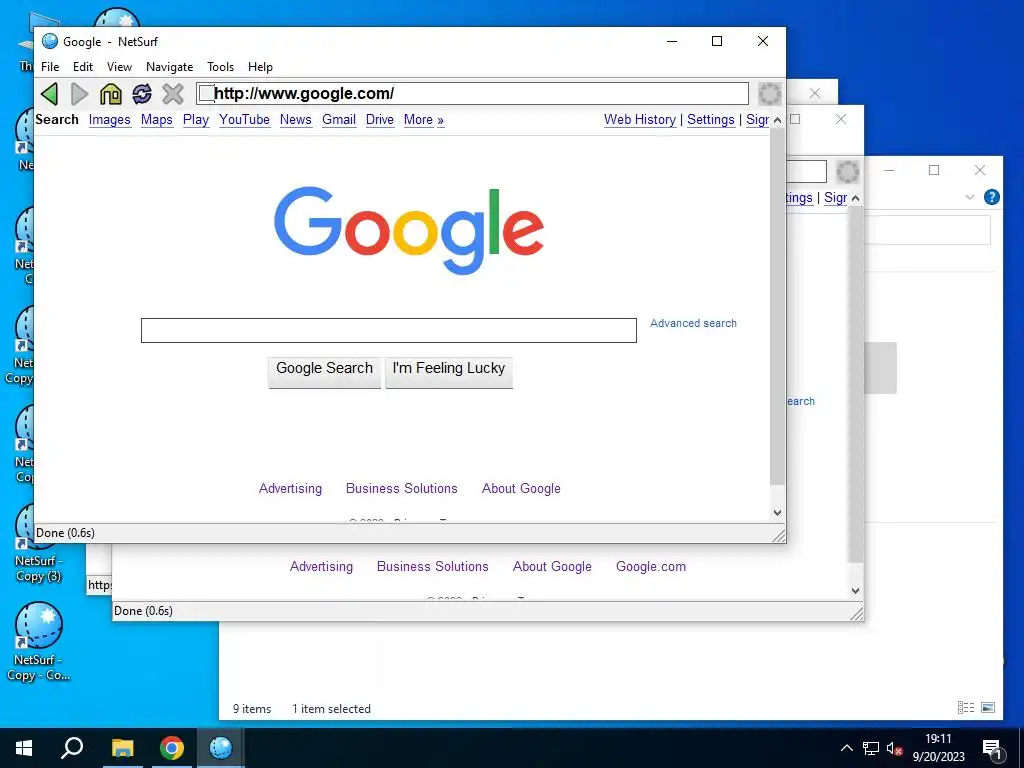Click the Google logo image
The width and height of the screenshot is (1024, 768).
coord(409,231)
